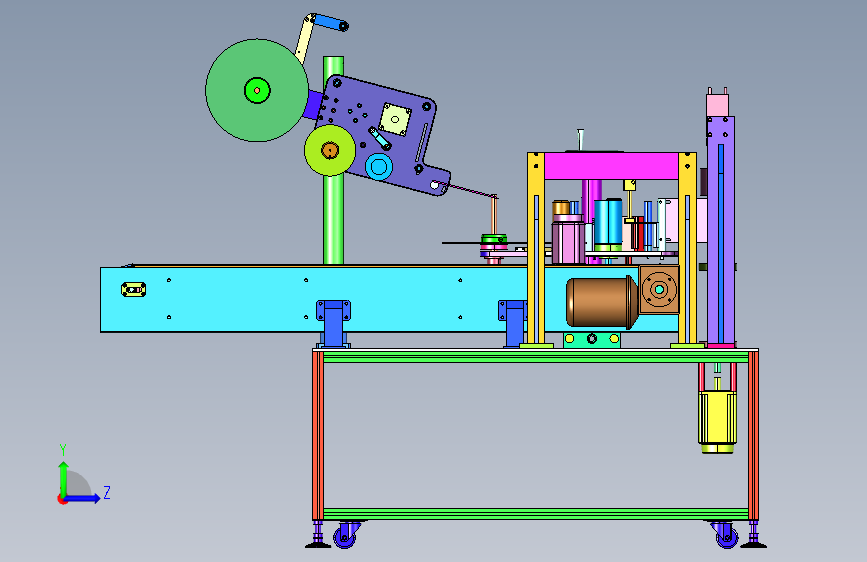The height and width of the screenshot is (562, 867).
Task: Click the red origin ball of the triad
Action: tap(62, 499)
